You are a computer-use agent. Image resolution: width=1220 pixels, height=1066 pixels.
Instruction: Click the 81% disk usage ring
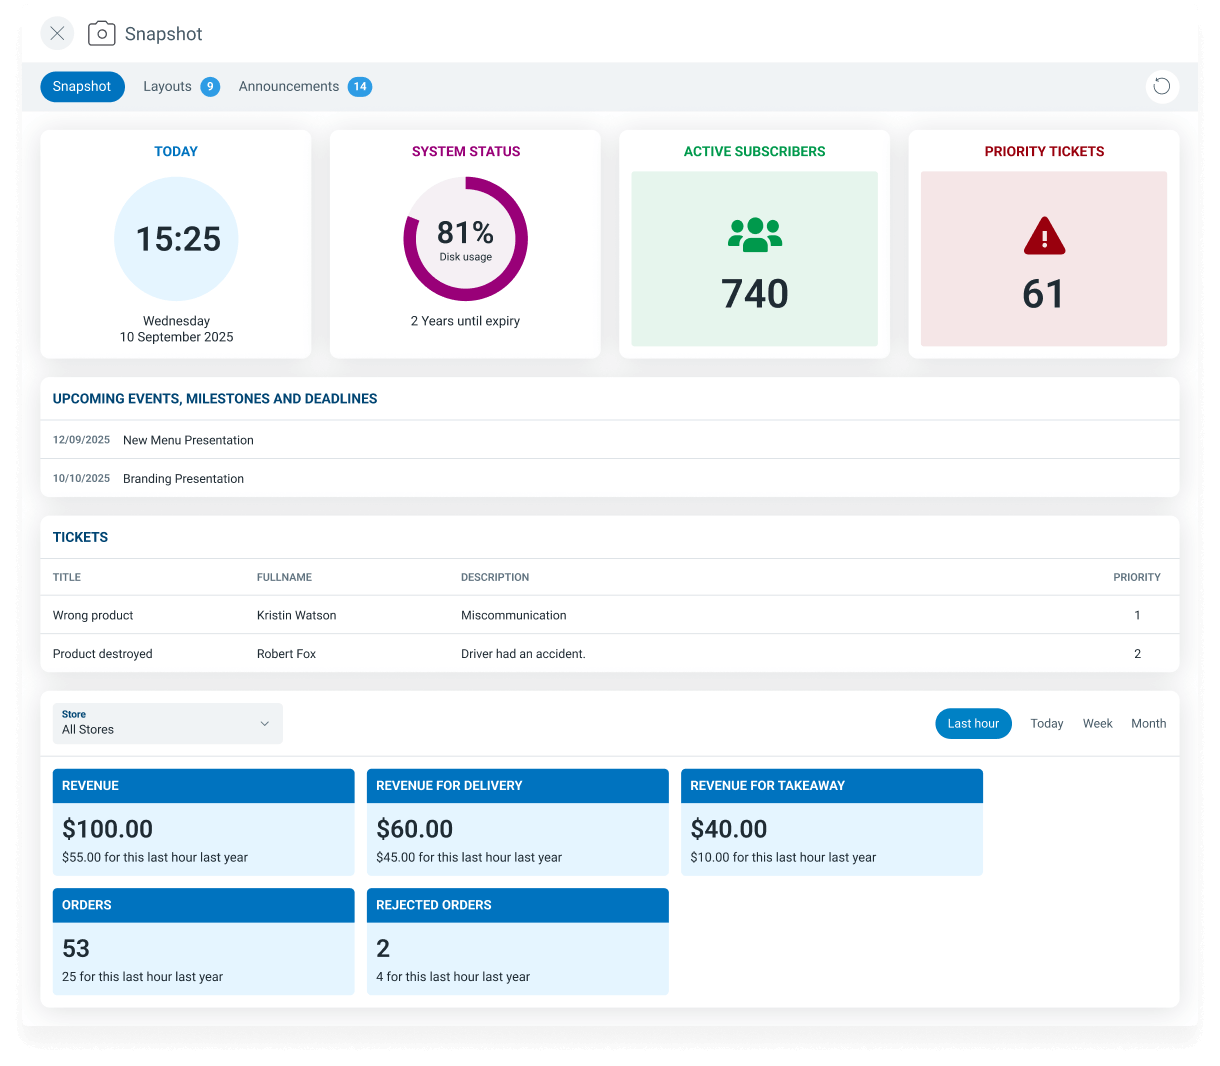click(x=466, y=239)
